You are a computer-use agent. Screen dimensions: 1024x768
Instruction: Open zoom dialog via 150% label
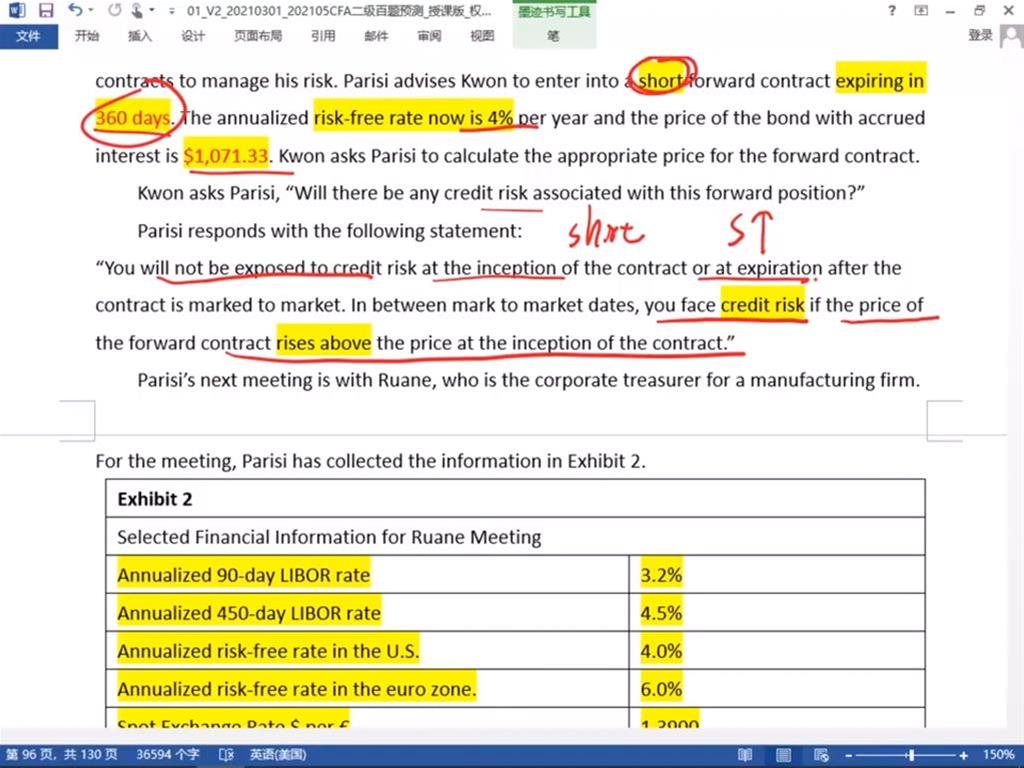(999, 755)
